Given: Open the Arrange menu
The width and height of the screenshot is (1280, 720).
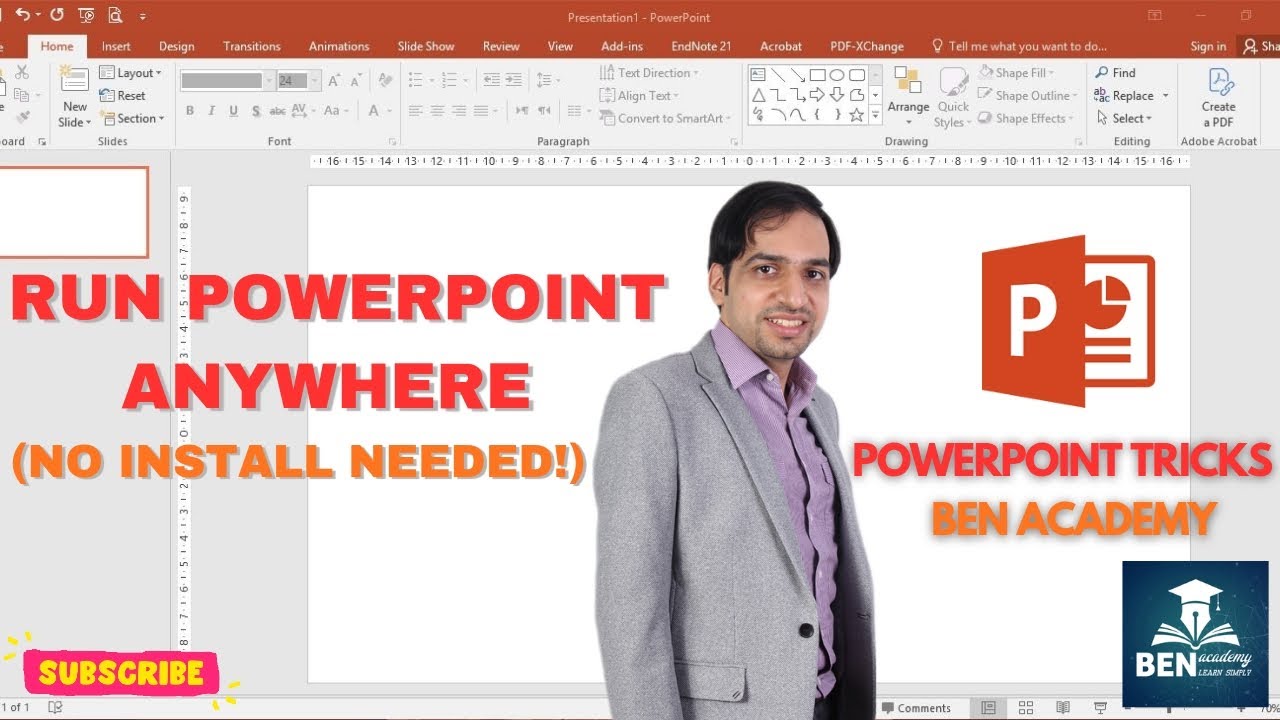Looking at the screenshot, I should pyautogui.click(x=908, y=97).
